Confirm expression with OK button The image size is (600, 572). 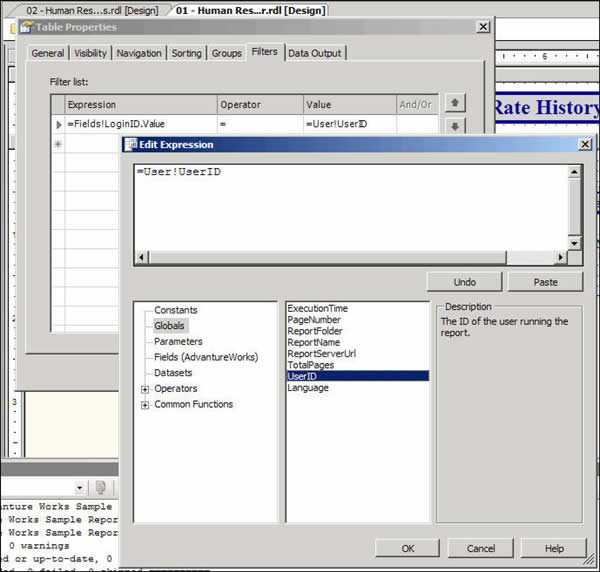407,548
